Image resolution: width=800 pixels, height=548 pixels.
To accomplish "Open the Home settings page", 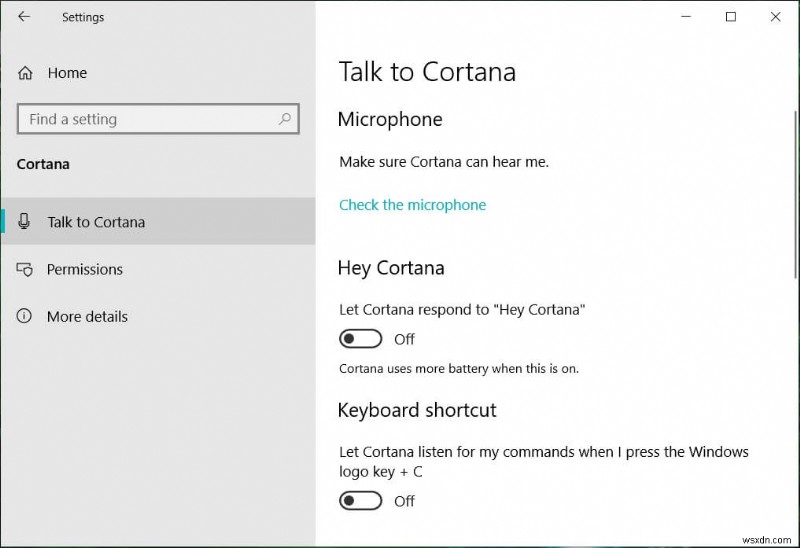I will click(158, 73).
